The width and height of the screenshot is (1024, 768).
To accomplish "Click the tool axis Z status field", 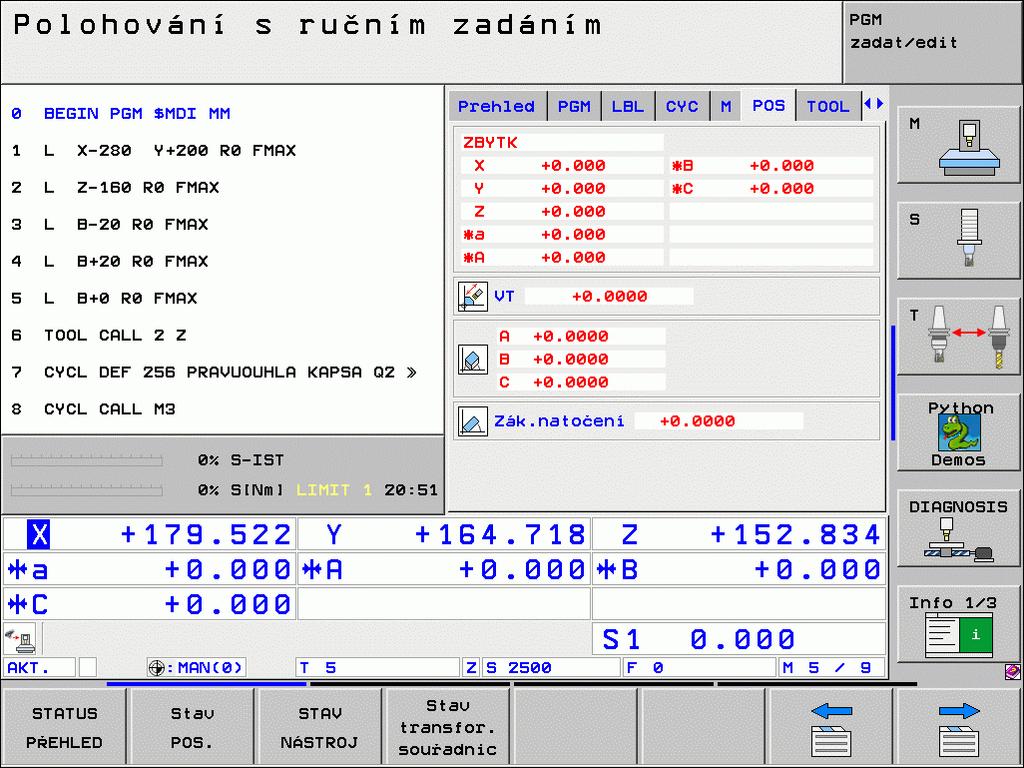I will (x=471, y=667).
